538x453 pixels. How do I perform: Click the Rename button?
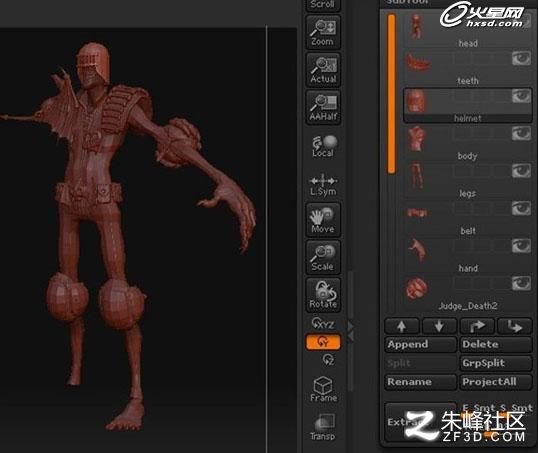(x=421, y=382)
